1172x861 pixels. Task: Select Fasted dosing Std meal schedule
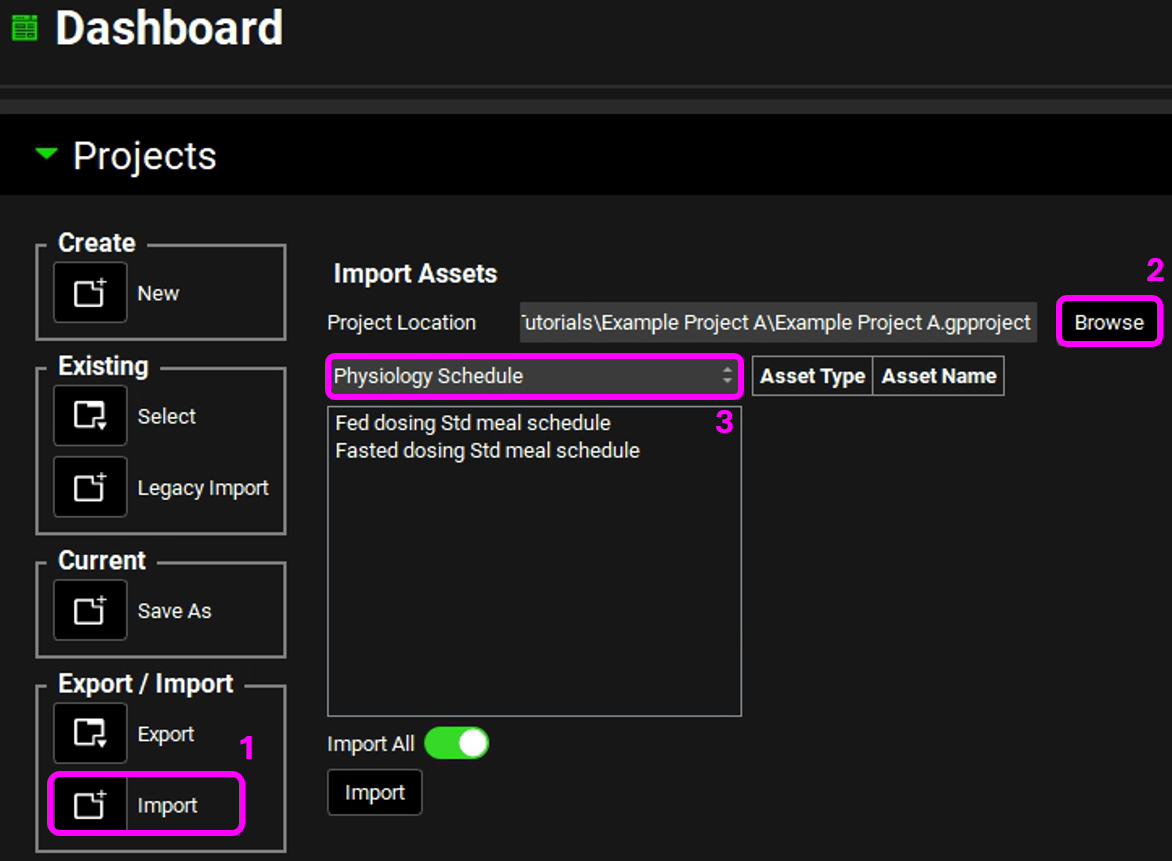pos(487,451)
